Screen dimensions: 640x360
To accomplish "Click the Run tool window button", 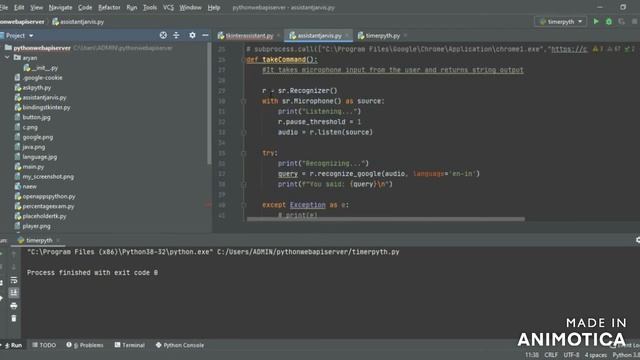I will [x=13, y=345].
